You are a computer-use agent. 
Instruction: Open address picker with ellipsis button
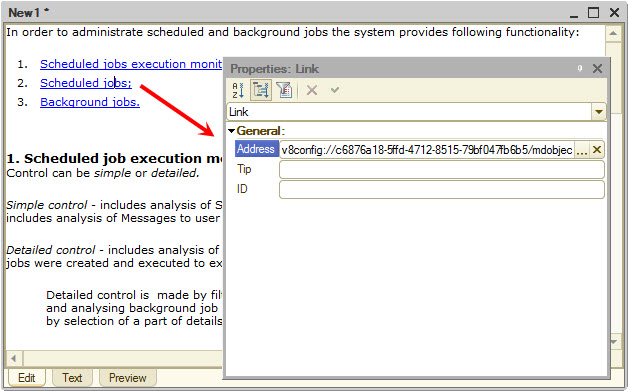[x=582, y=150]
